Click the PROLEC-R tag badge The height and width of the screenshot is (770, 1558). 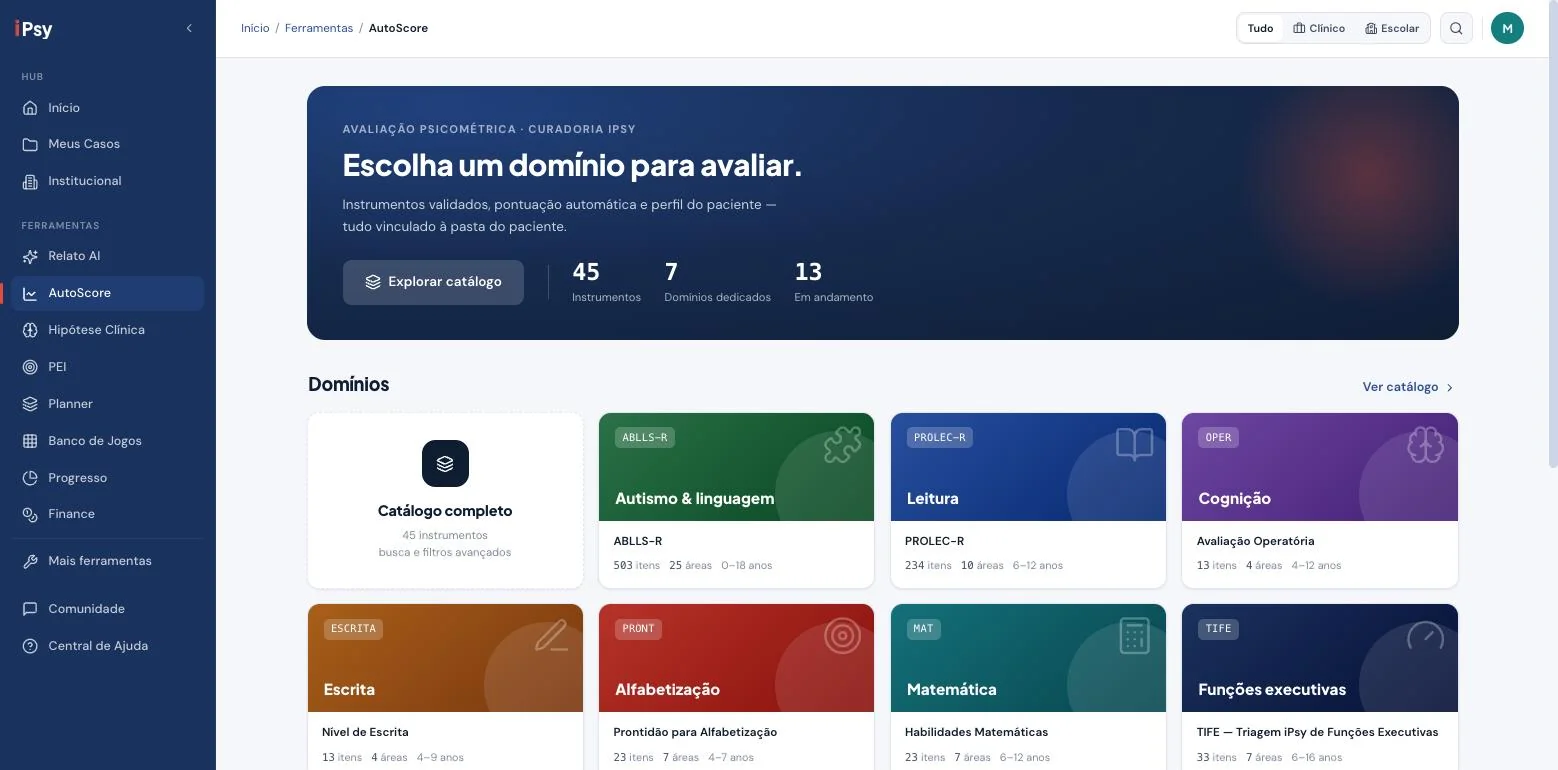tap(940, 437)
